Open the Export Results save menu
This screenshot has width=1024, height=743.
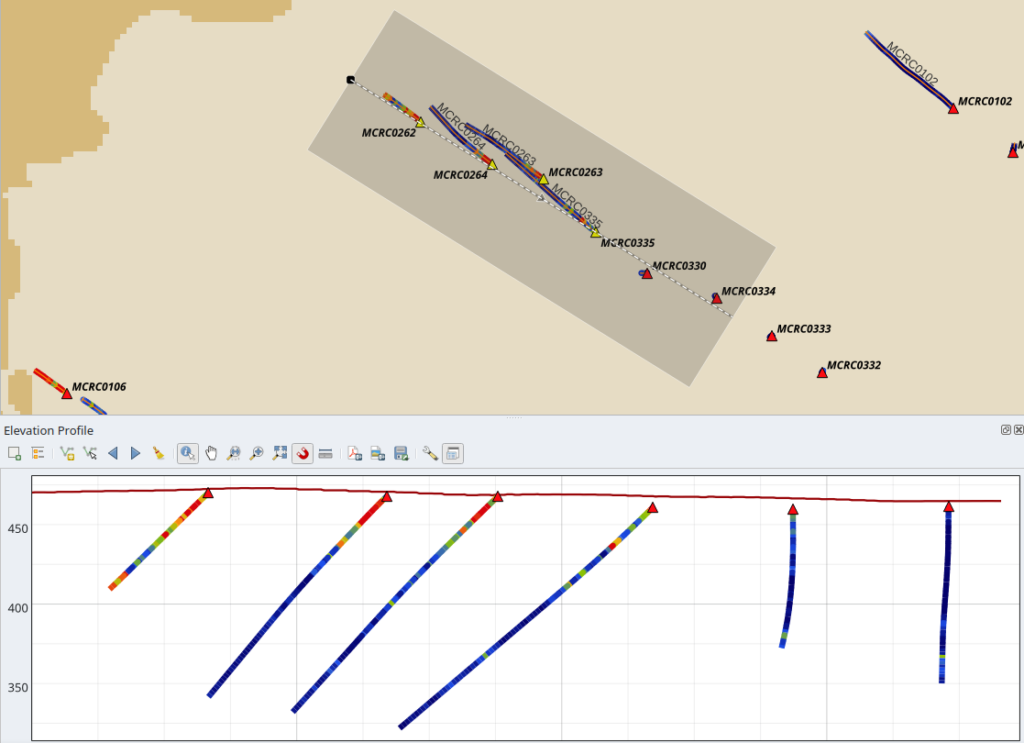[x=401, y=453]
